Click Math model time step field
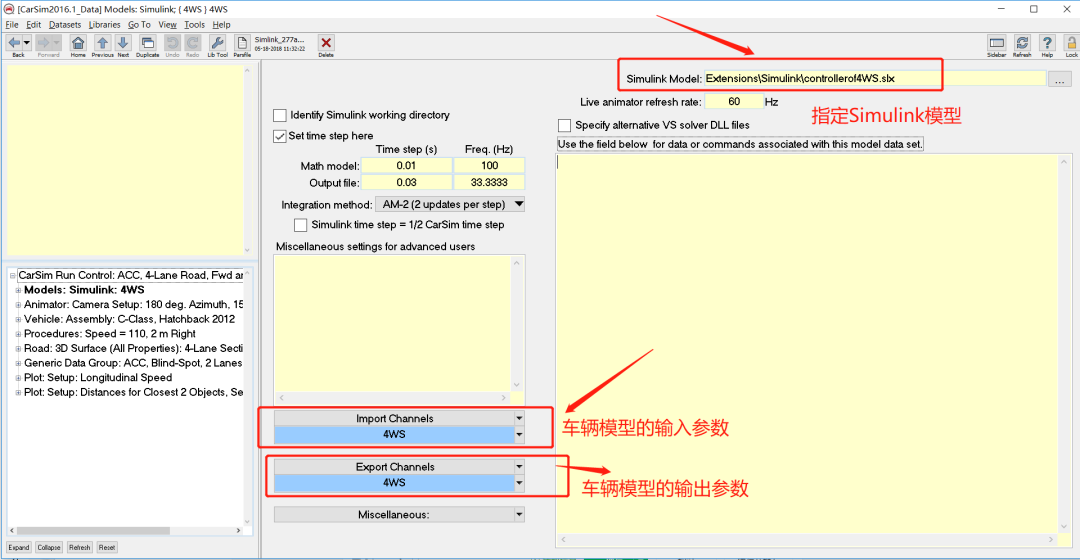Screen dimensions: 1080x560 (406, 165)
